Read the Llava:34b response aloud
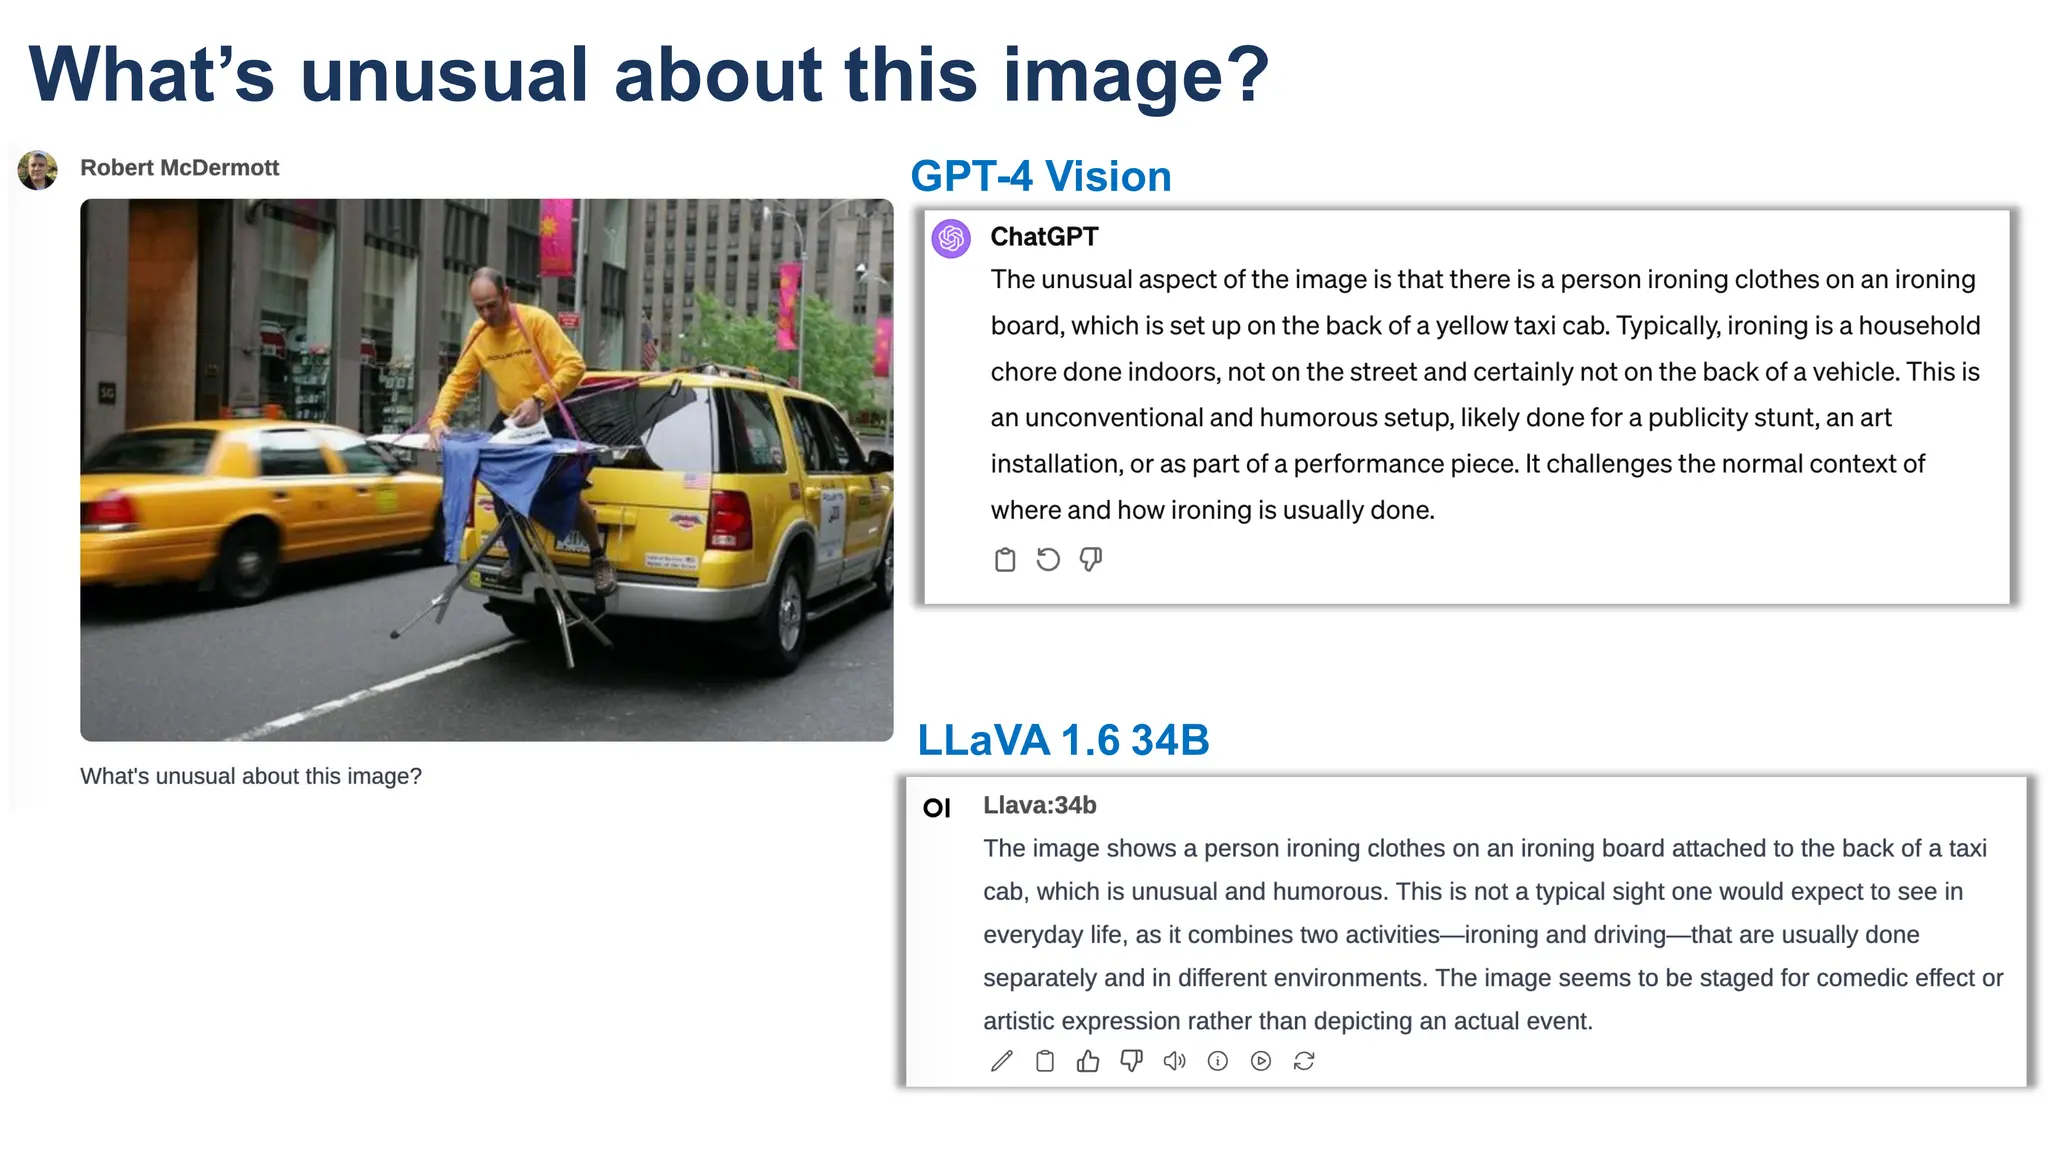Viewport: 2048px width, 1152px height. pyautogui.click(x=1174, y=1061)
